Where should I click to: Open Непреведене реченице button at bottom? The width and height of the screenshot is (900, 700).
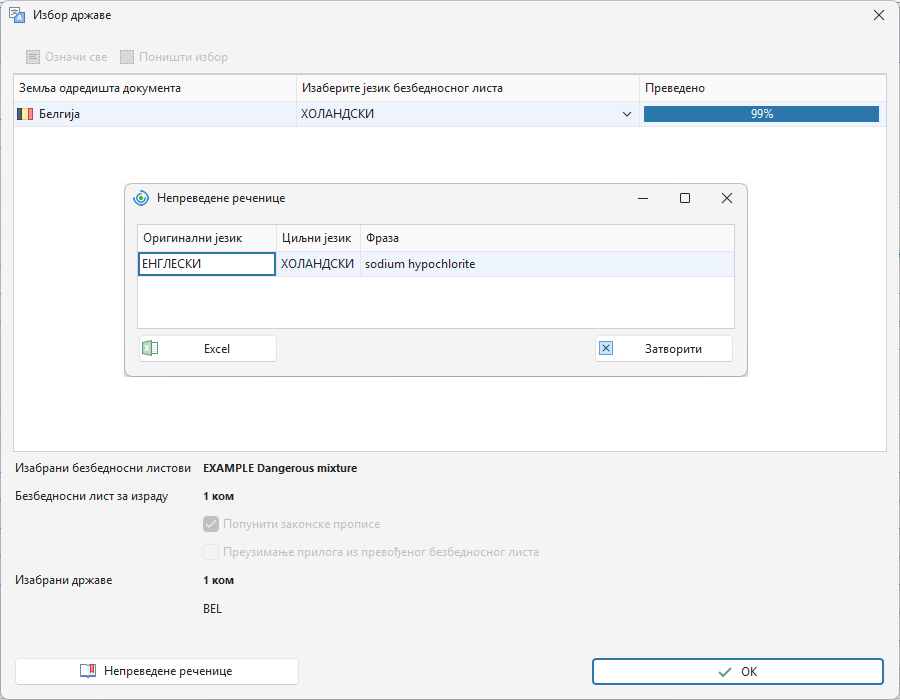coord(157,671)
